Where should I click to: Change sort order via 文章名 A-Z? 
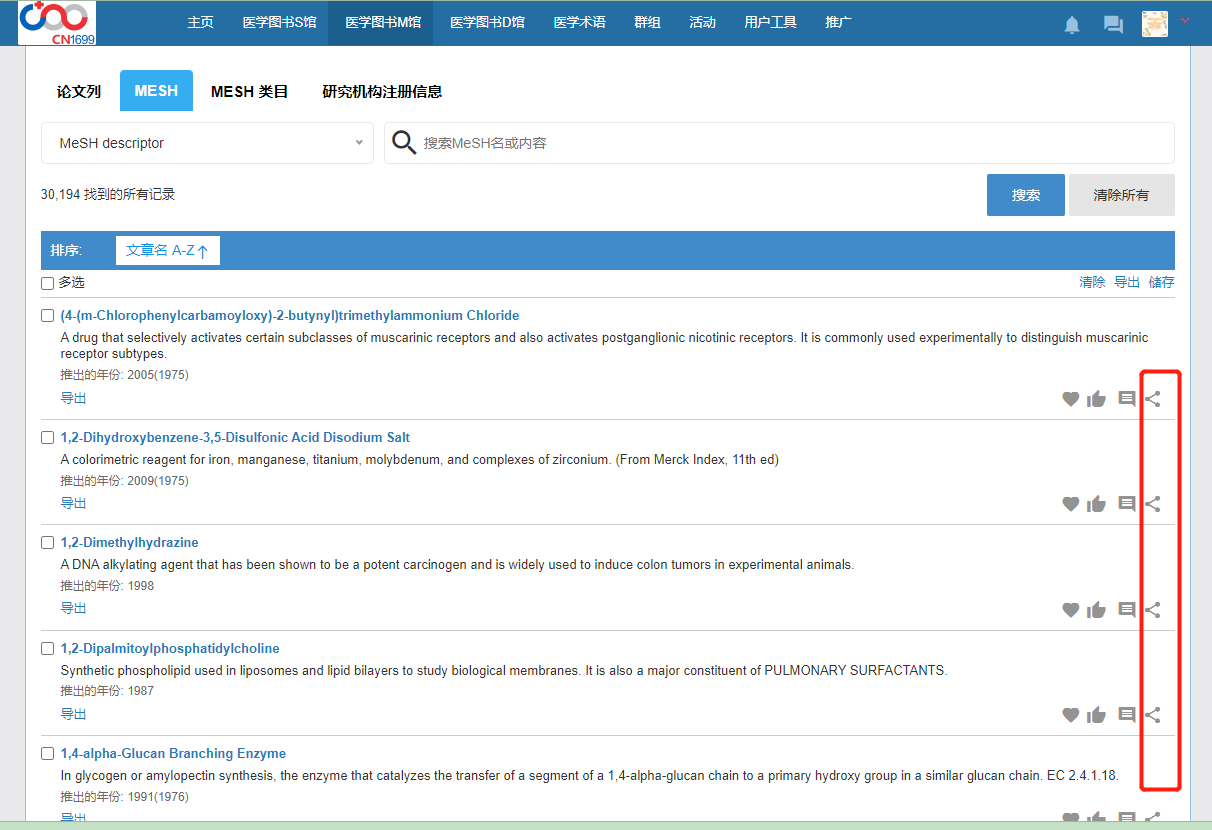167,251
